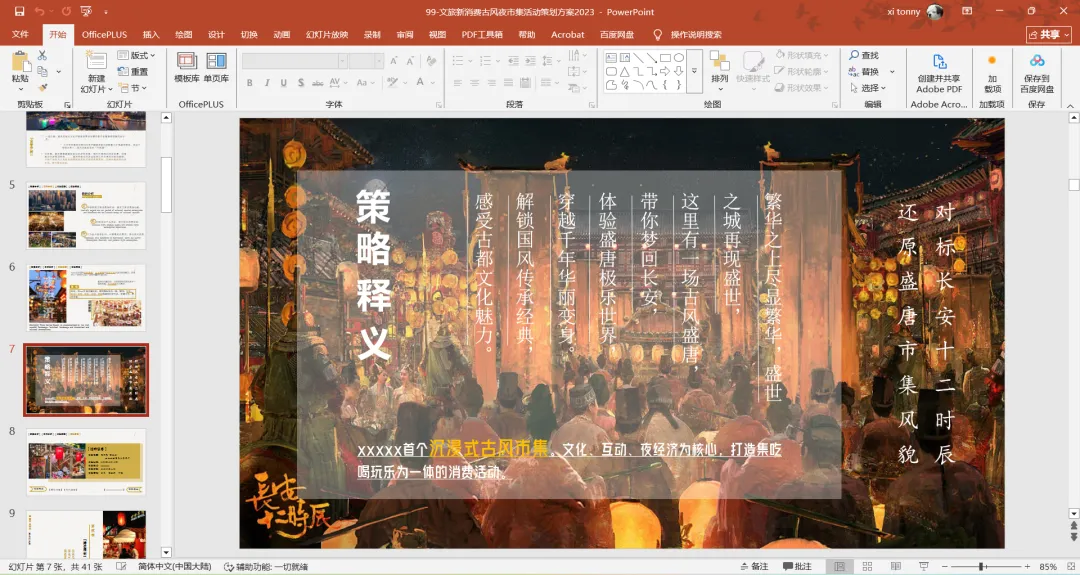Click the Format Painter brush icon
This screenshot has height=575, width=1080.
42,88
